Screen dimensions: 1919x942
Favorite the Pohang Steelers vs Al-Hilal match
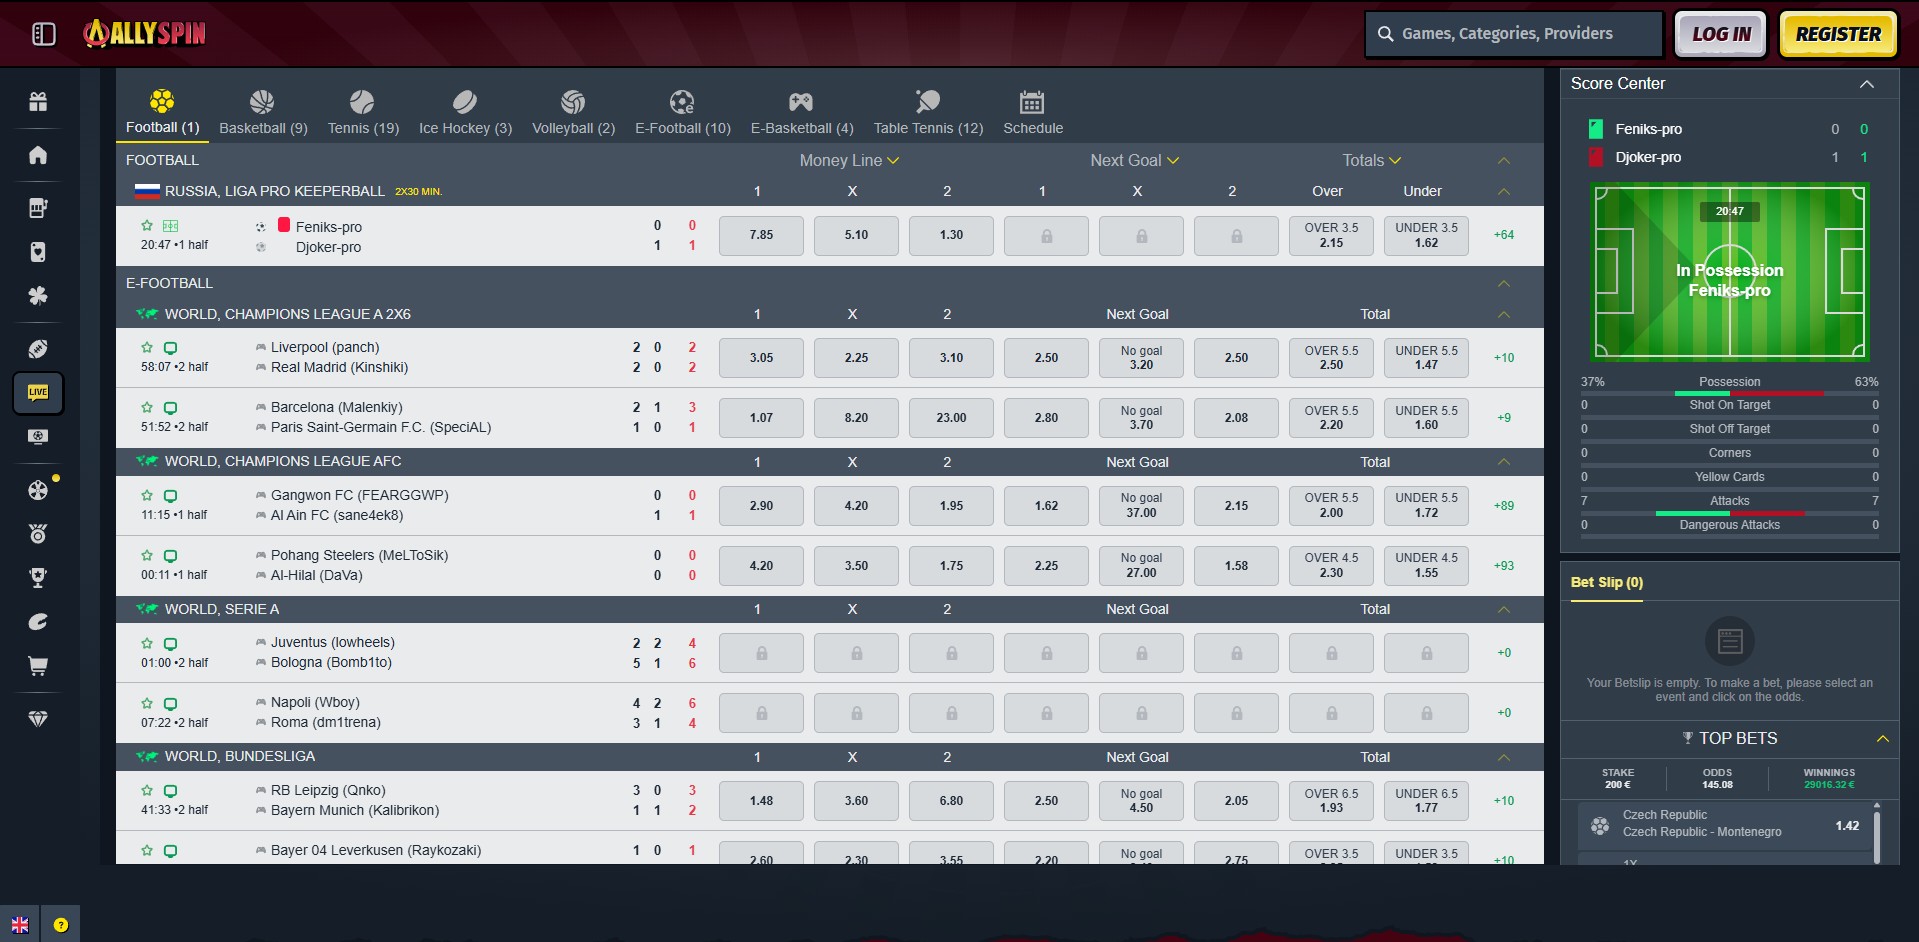click(x=147, y=556)
